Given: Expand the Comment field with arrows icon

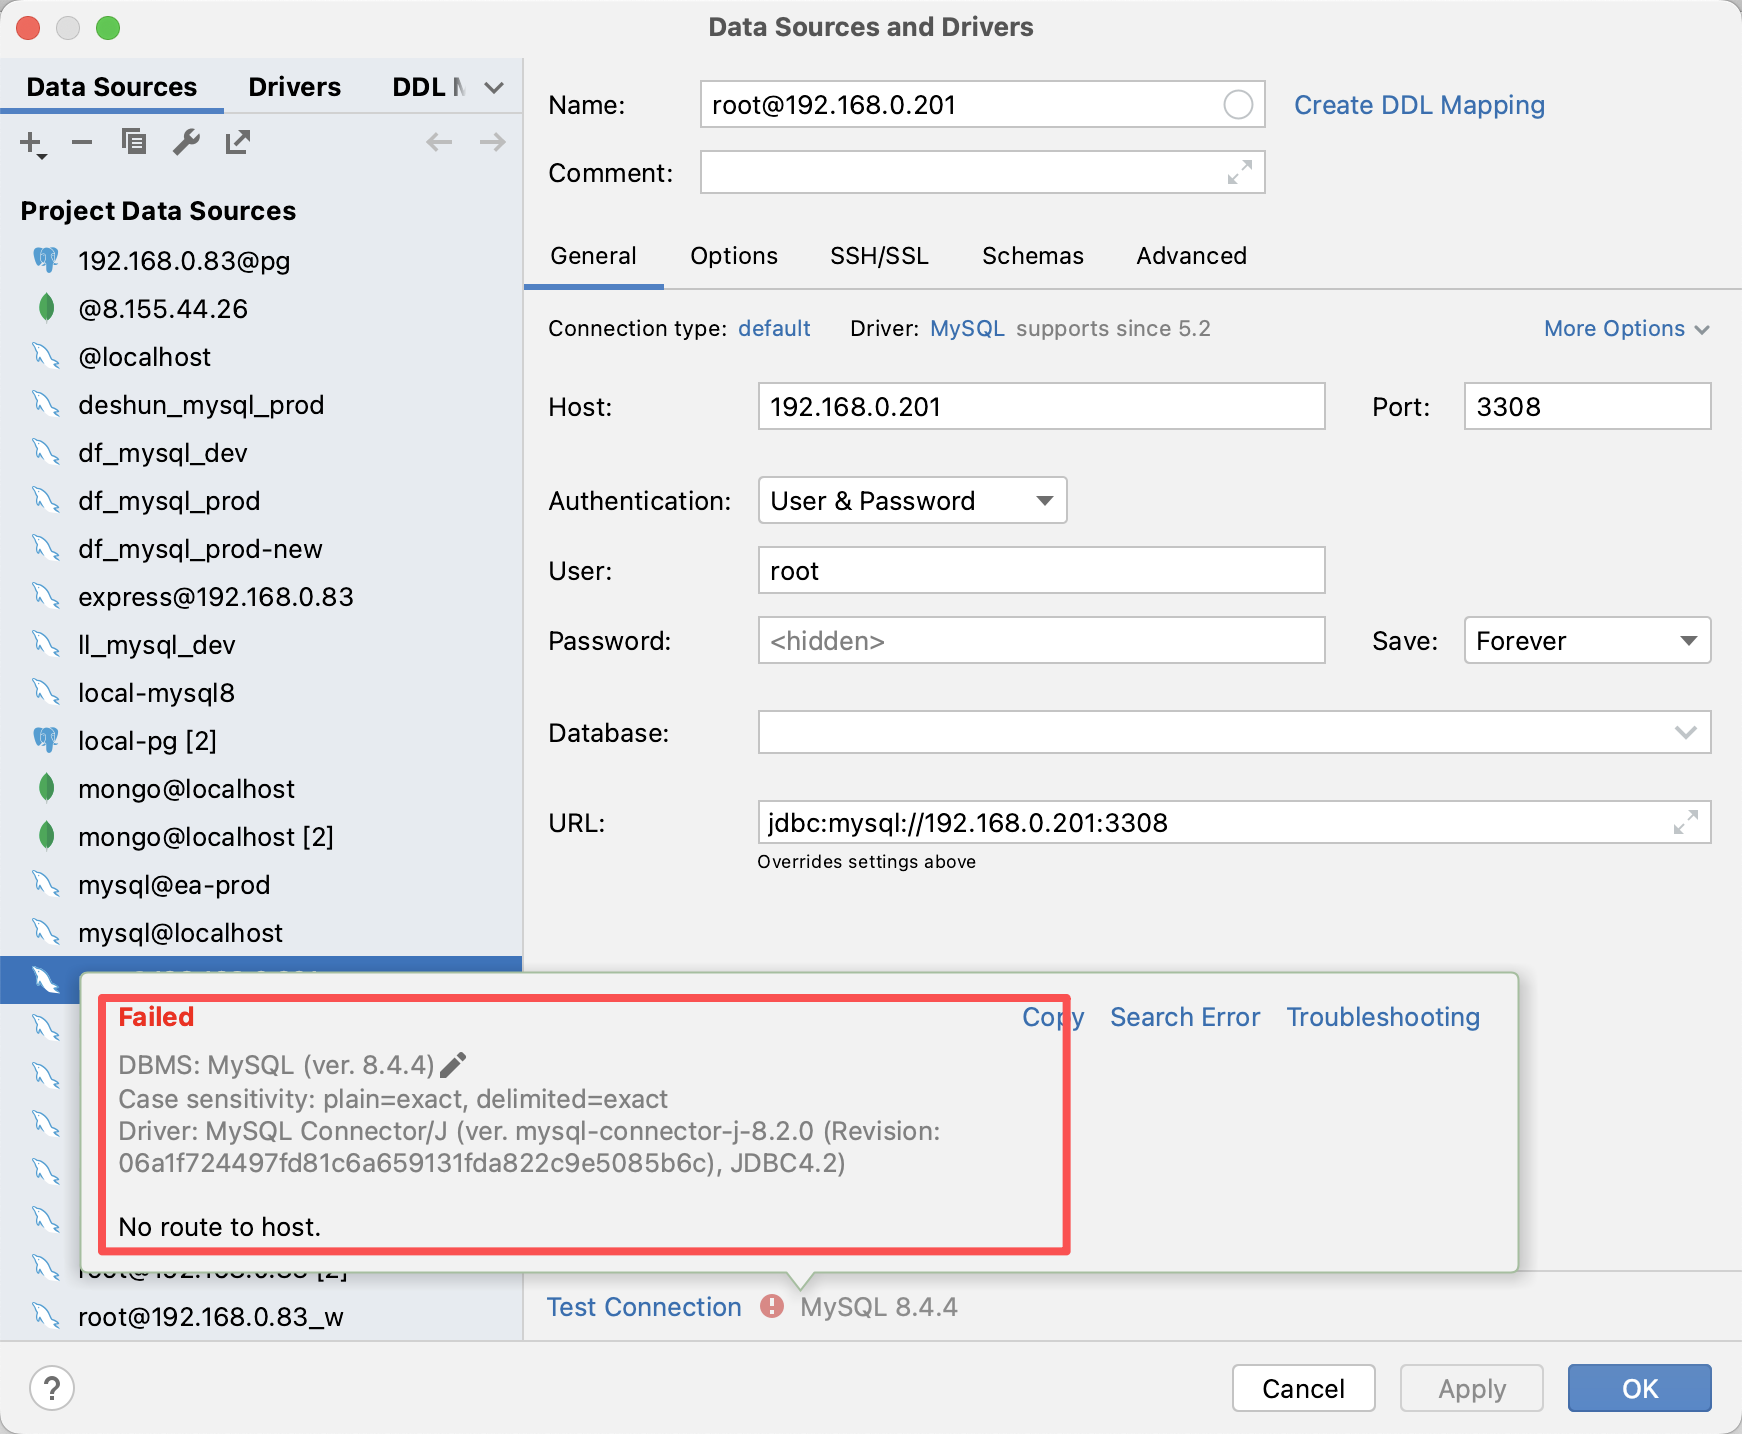Looking at the screenshot, I should (1239, 173).
